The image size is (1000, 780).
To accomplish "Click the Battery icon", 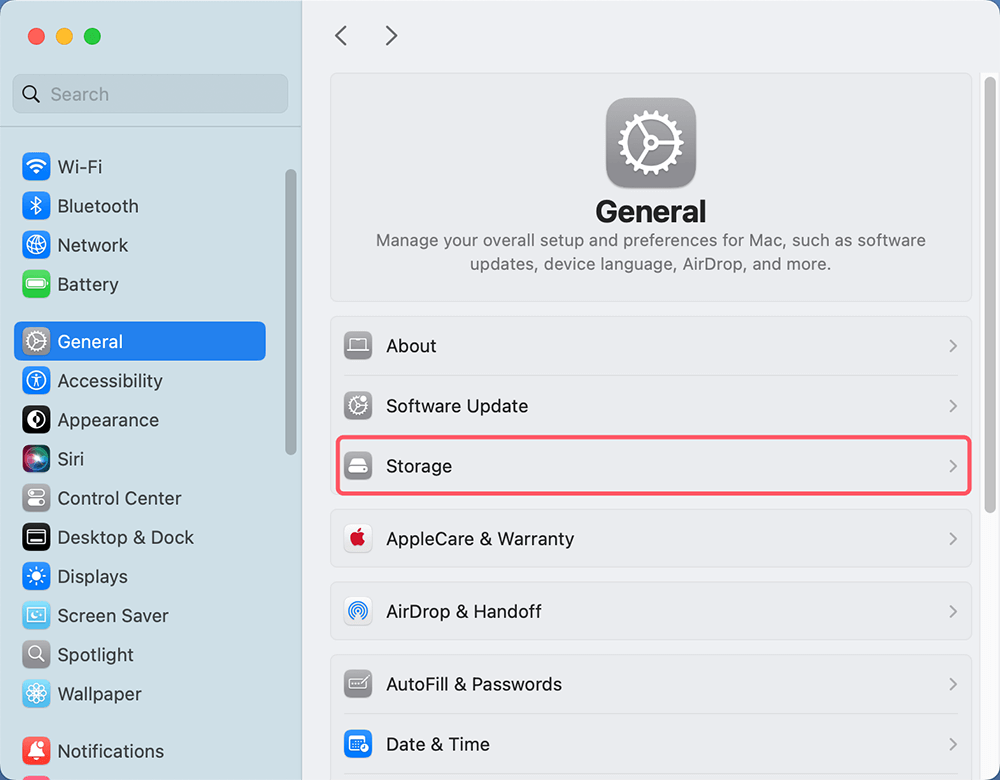I will tap(34, 284).
